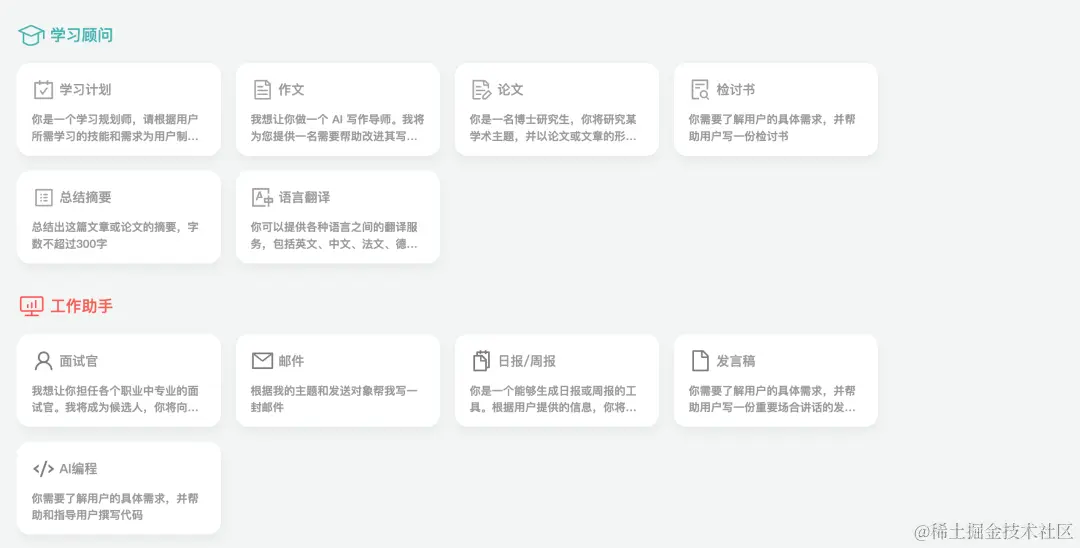Click description text '你是一个能够生成日报或周报的工'
The width and height of the screenshot is (1080, 548).
553,390
